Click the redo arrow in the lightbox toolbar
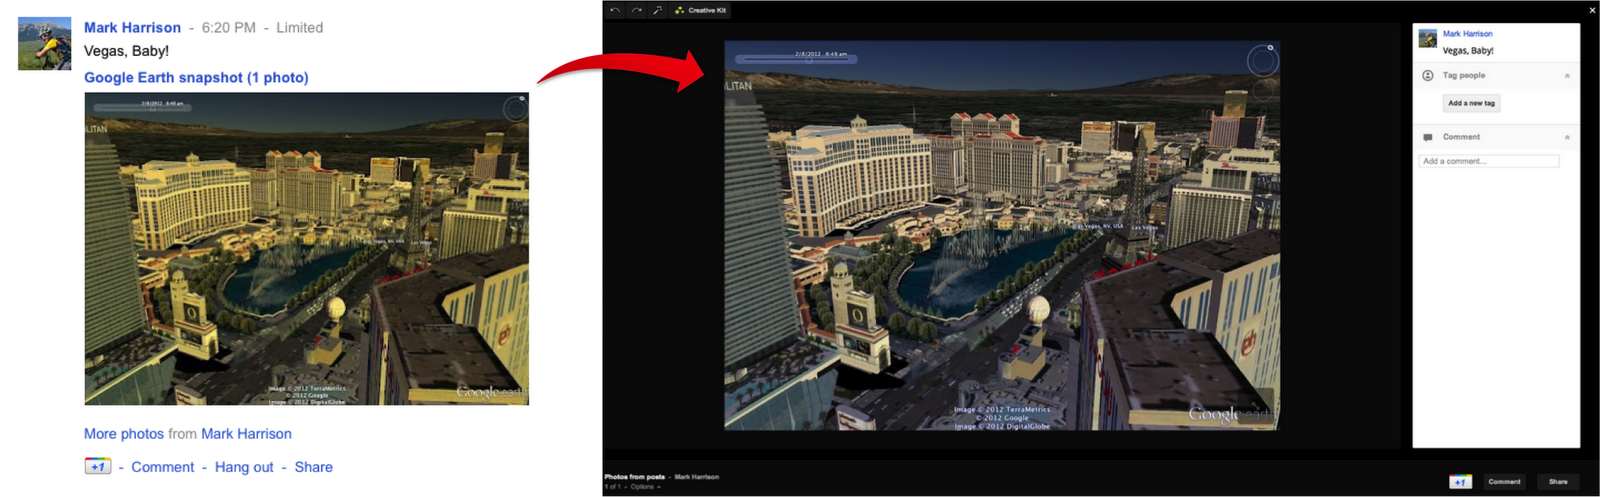1600x497 pixels. tap(636, 10)
